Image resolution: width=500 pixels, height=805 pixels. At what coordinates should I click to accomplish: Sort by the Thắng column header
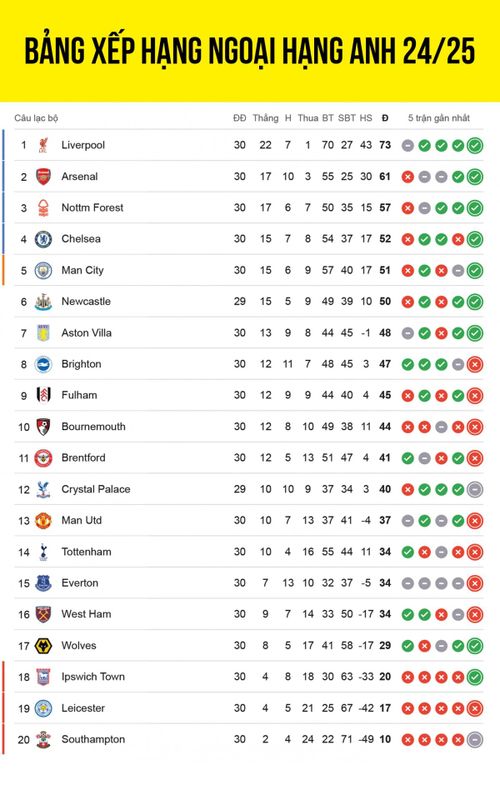pyautogui.click(x=265, y=118)
